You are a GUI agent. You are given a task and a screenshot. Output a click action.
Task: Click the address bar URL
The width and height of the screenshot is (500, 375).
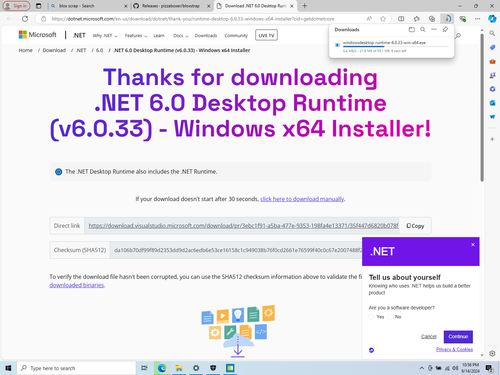point(193,19)
